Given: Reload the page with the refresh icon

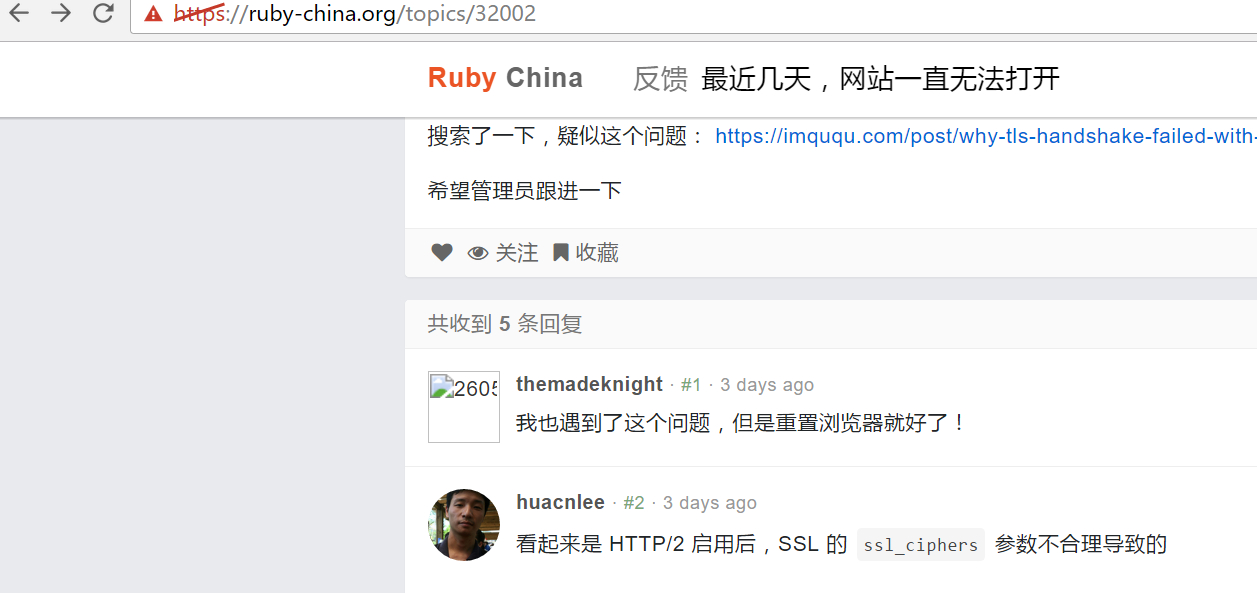Looking at the screenshot, I should click(103, 13).
